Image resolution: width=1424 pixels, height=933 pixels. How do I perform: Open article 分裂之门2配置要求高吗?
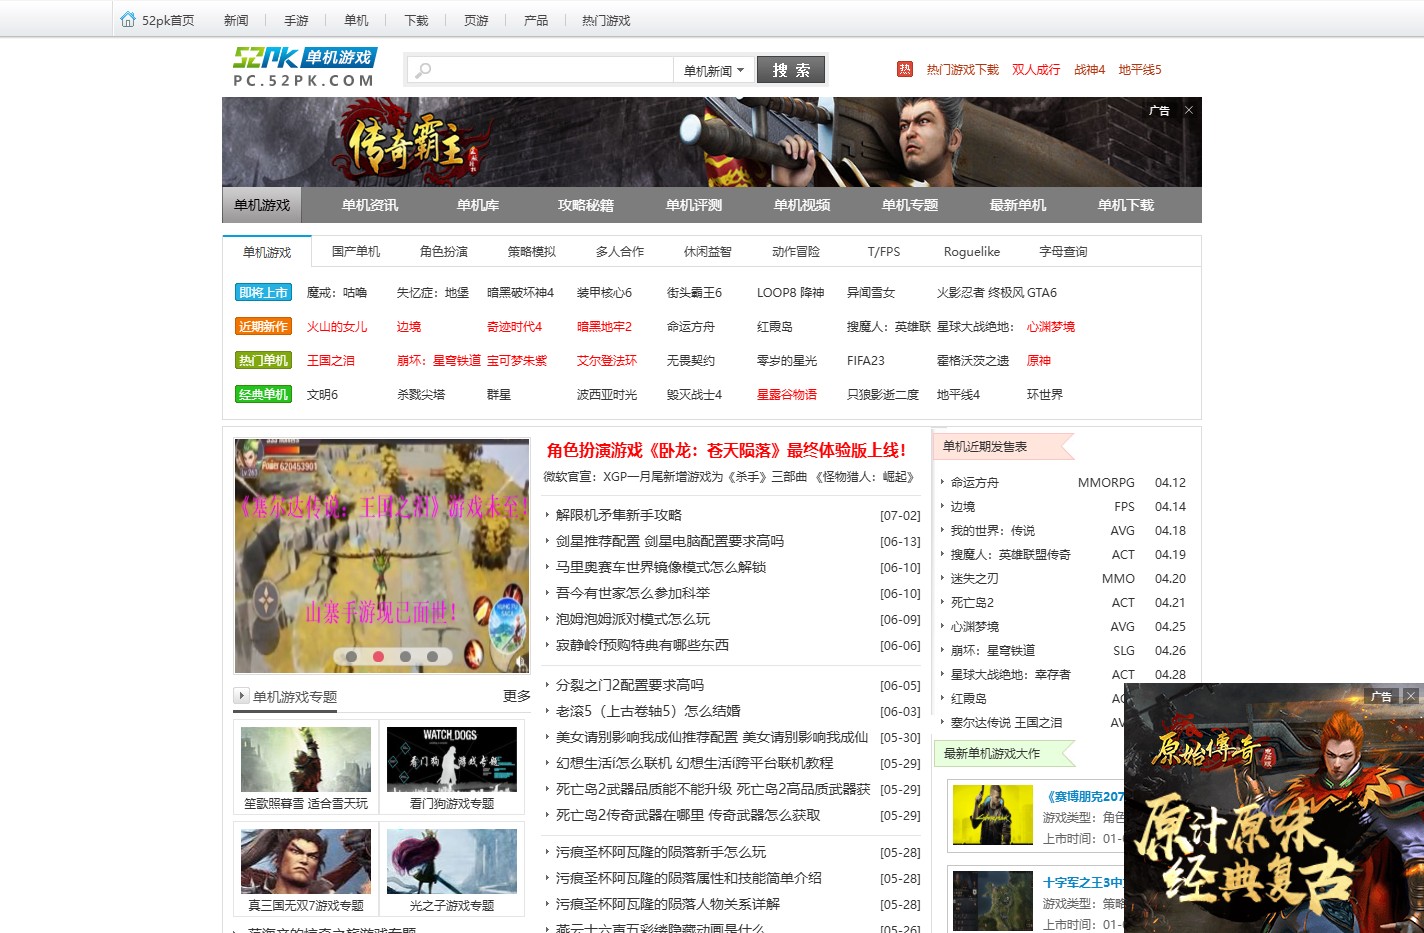tap(630, 685)
